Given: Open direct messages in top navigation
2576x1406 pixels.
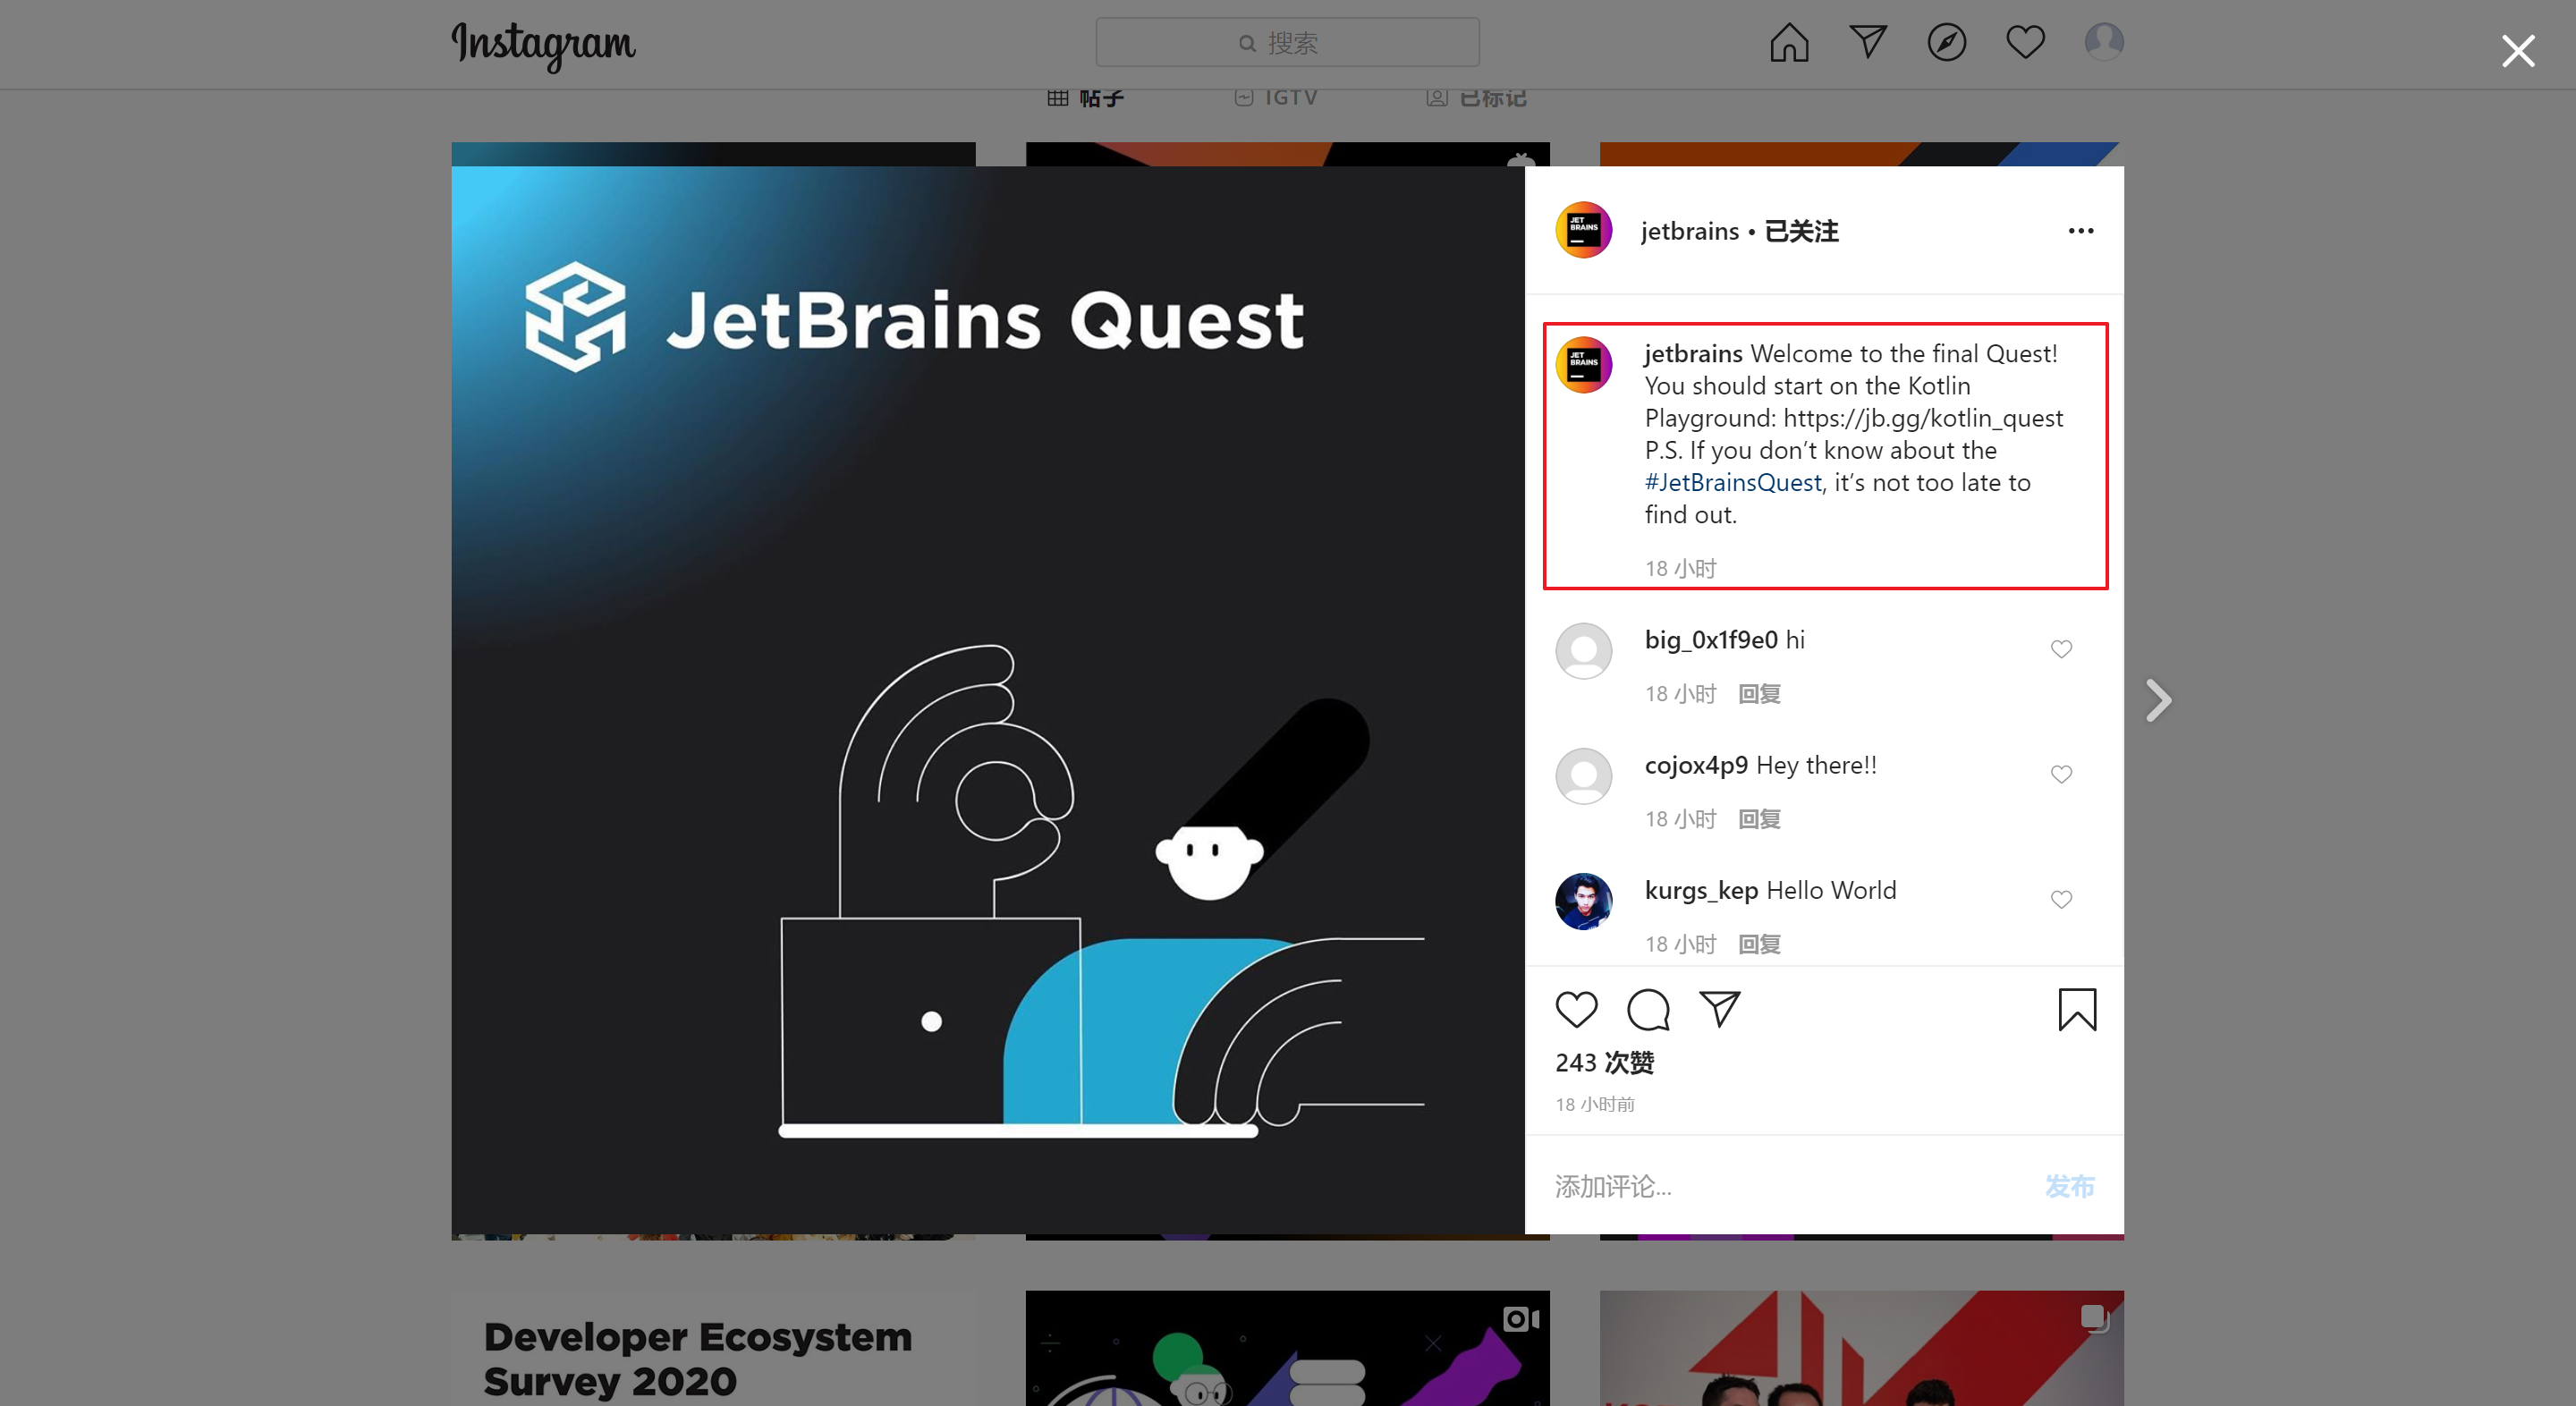Looking at the screenshot, I should (1868, 43).
